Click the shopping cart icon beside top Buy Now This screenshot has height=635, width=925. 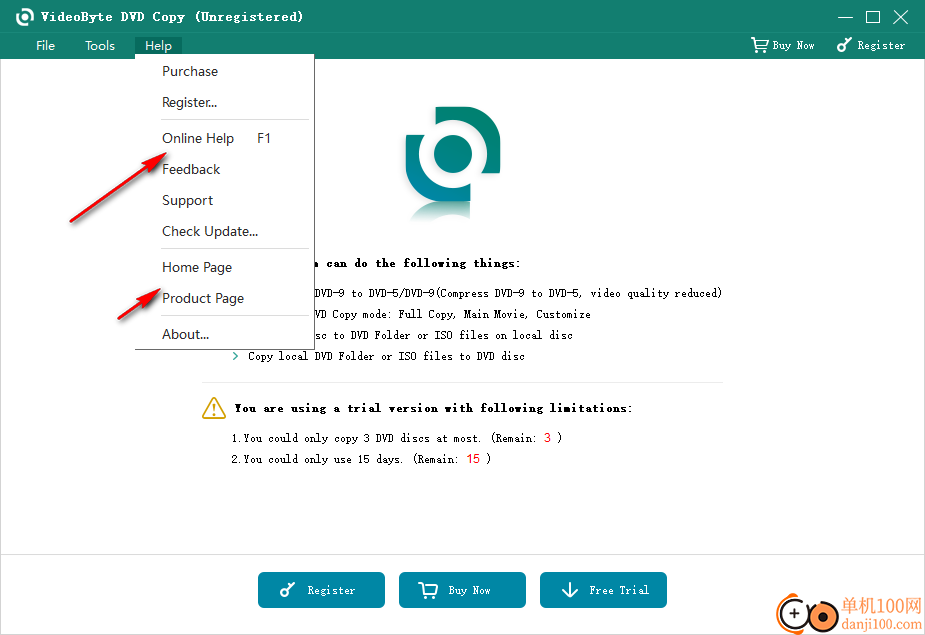click(759, 45)
